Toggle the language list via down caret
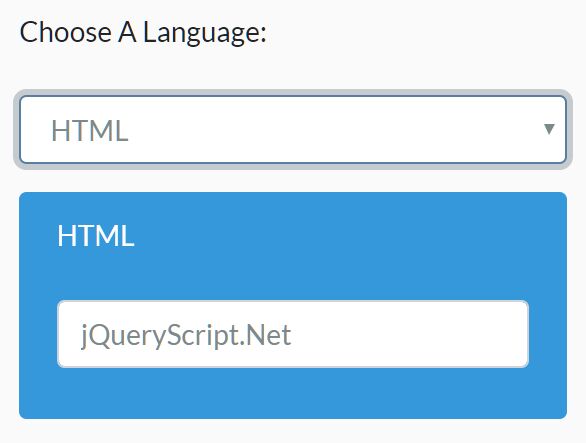The image size is (586, 443). [x=549, y=129]
